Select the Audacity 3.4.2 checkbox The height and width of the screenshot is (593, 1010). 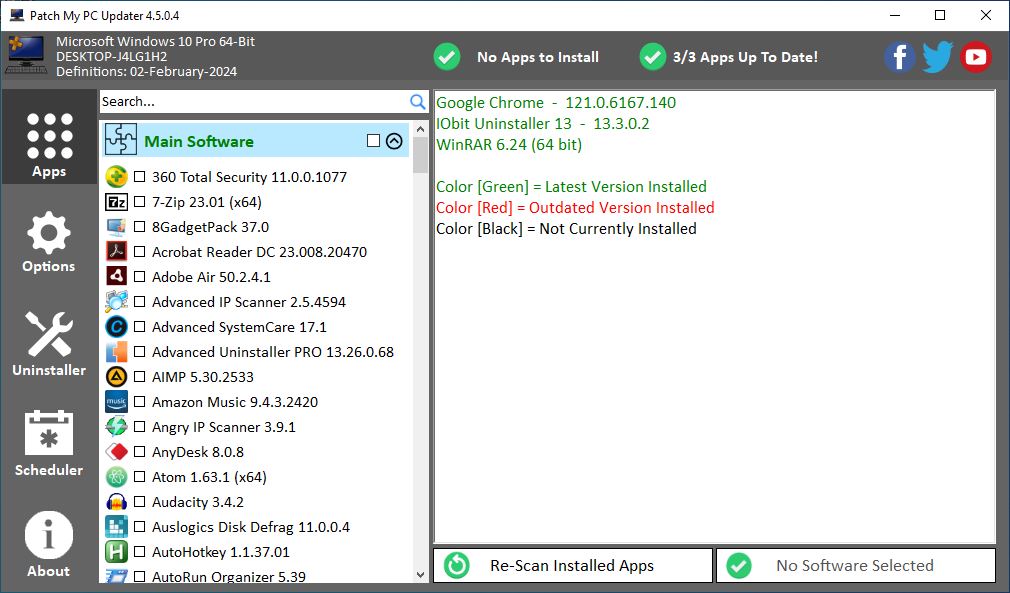[139, 502]
